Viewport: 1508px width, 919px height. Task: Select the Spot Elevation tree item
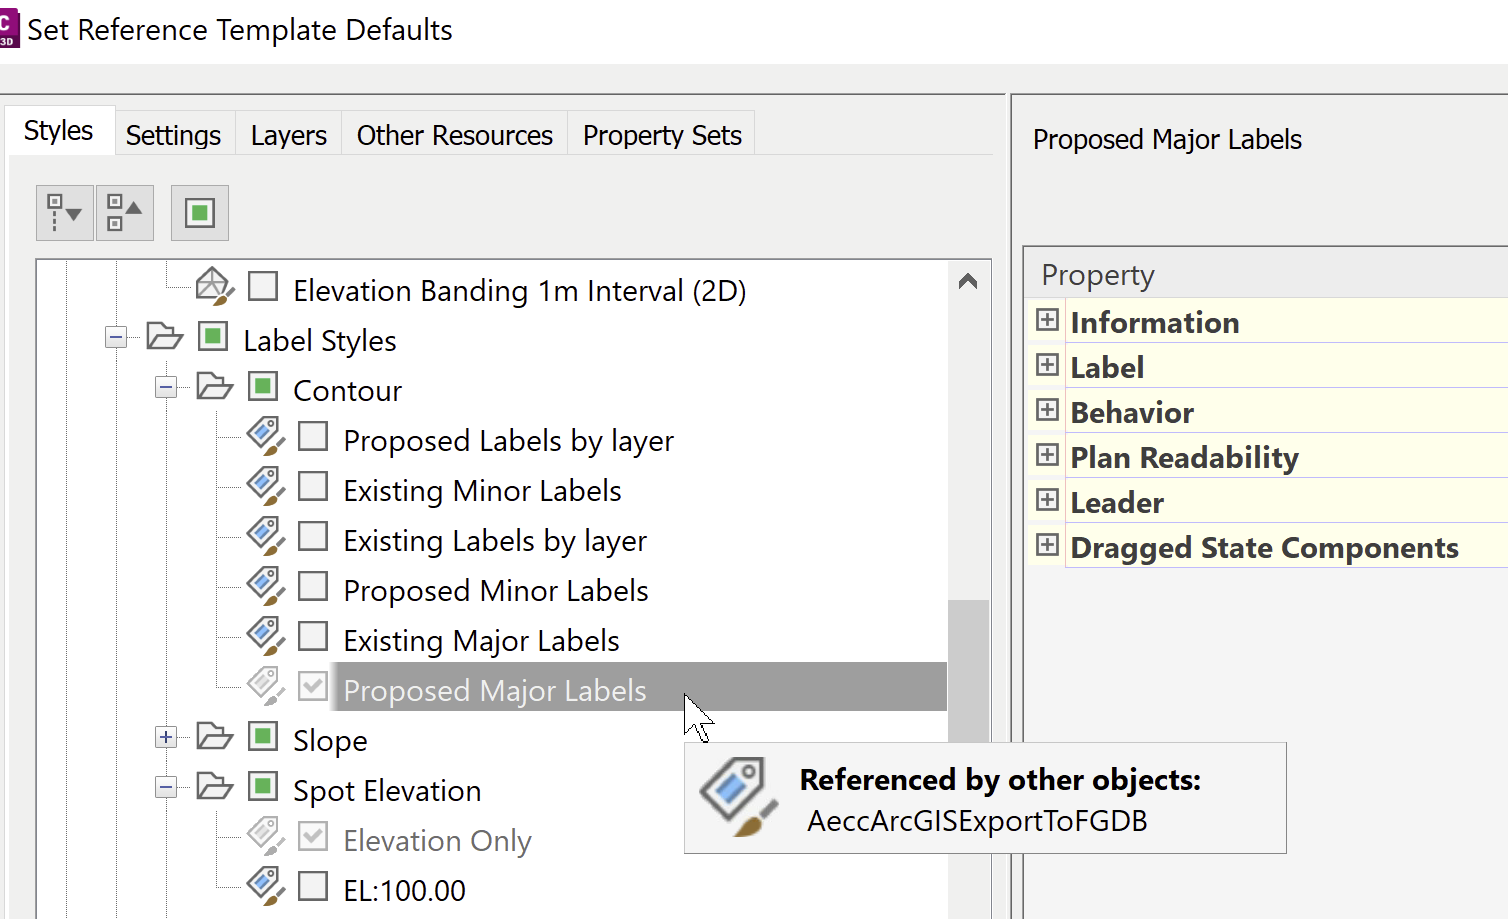click(386, 791)
